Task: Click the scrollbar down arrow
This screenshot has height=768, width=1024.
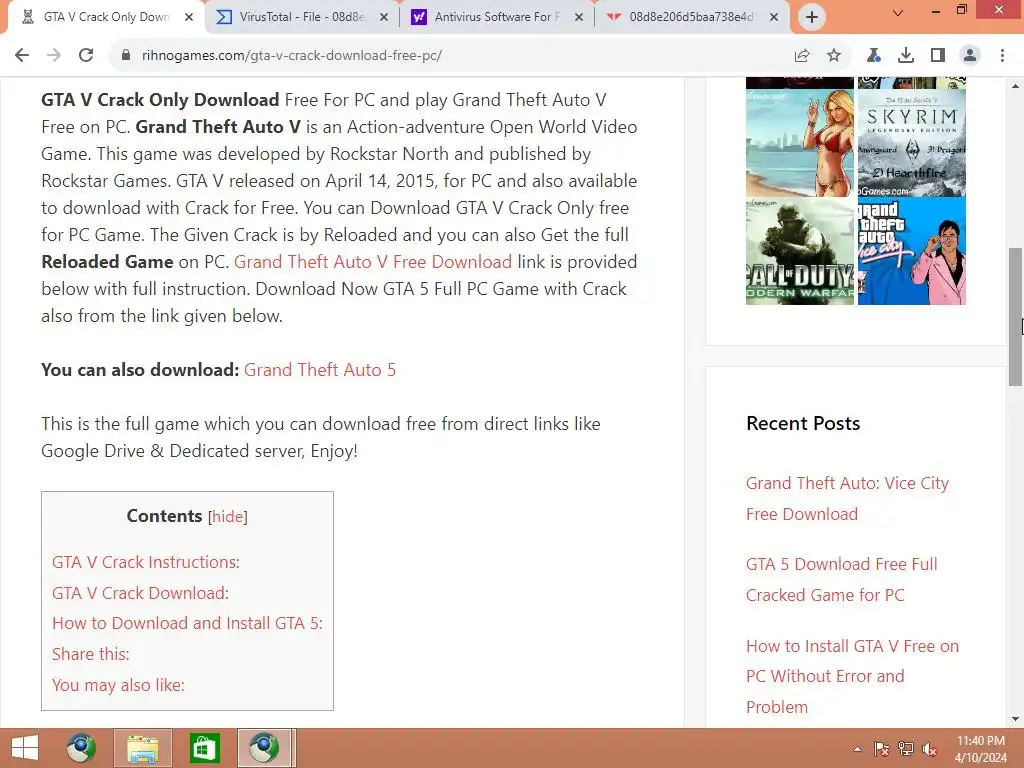Action: coord(1016,719)
